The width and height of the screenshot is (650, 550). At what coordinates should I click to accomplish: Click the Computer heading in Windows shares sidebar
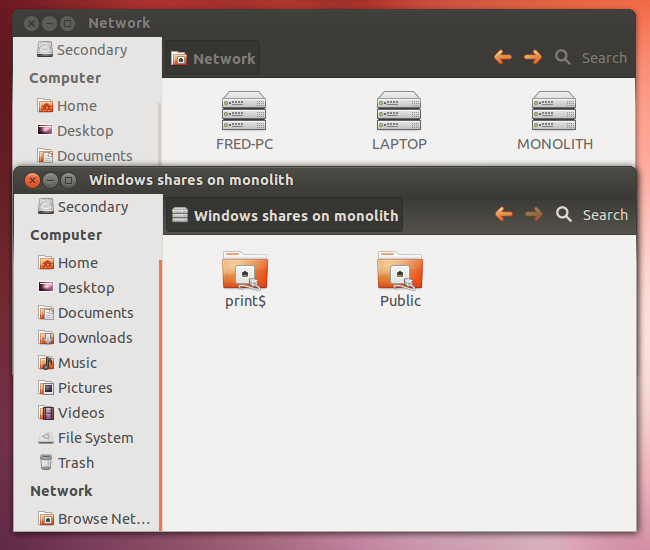[x=66, y=235]
